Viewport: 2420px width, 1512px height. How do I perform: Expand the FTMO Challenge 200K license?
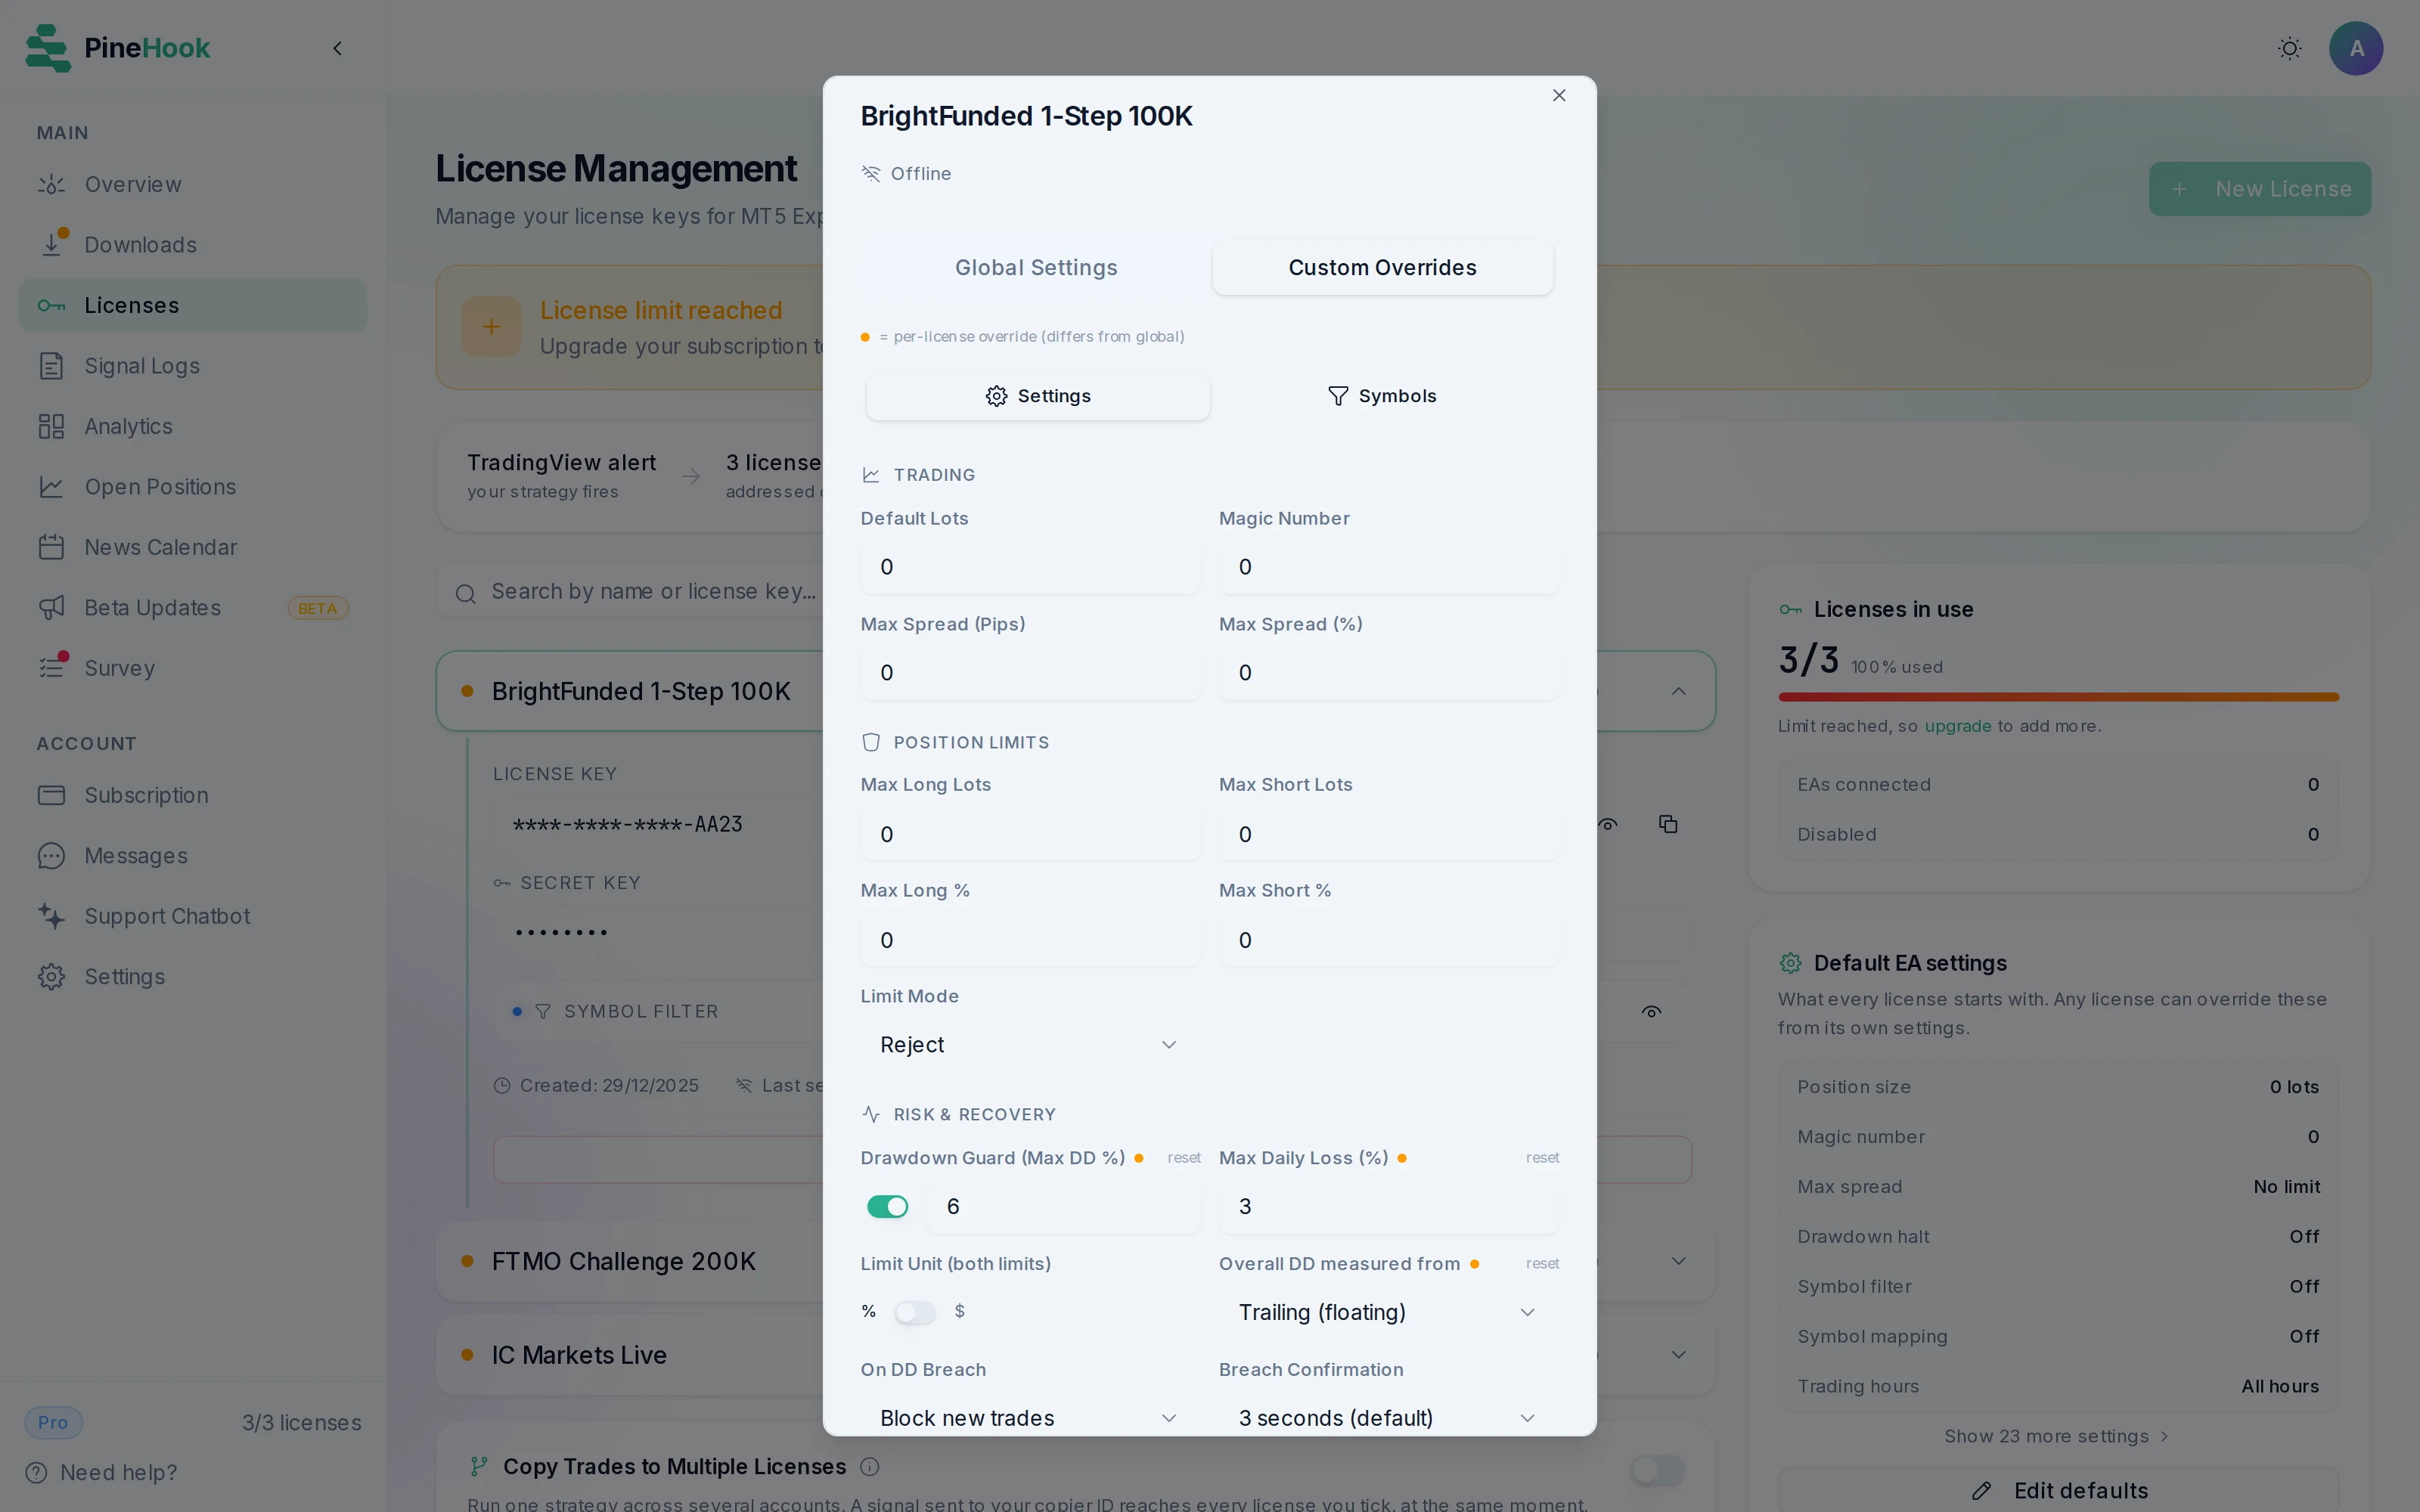(x=1678, y=1261)
